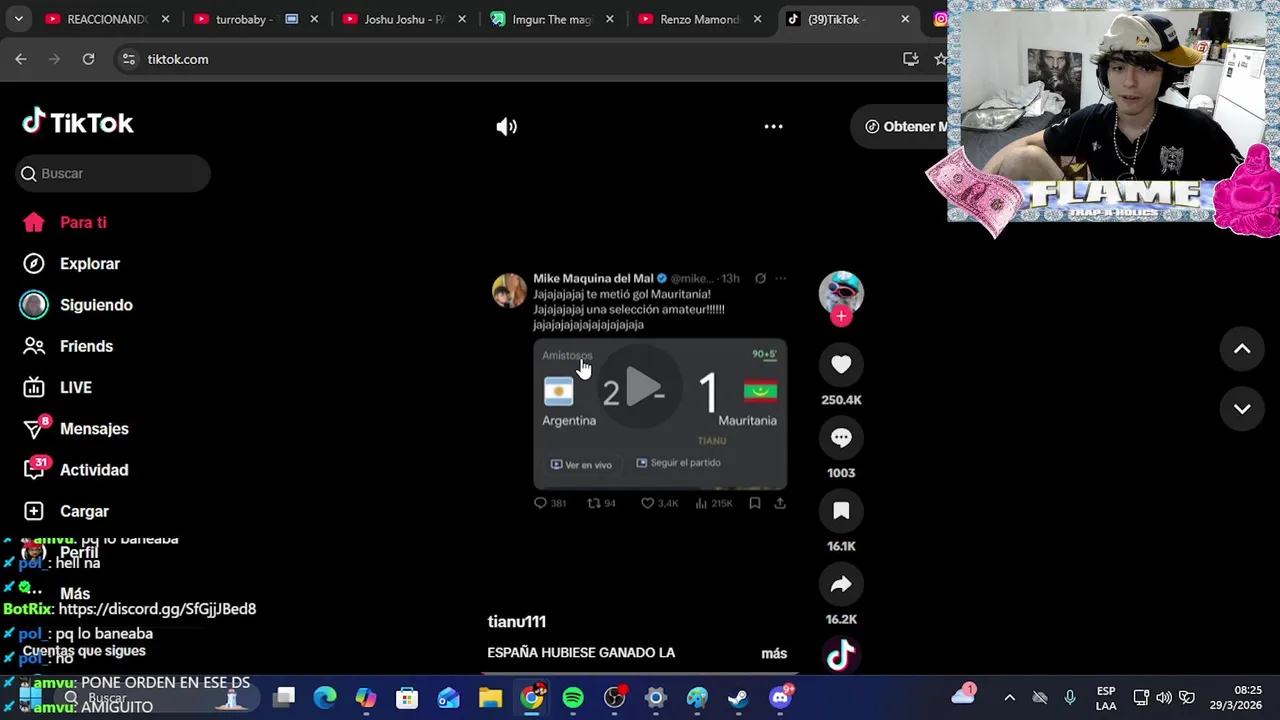Follow creator with red plus badge
The width and height of the screenshot is (1280, 720).
841,316
